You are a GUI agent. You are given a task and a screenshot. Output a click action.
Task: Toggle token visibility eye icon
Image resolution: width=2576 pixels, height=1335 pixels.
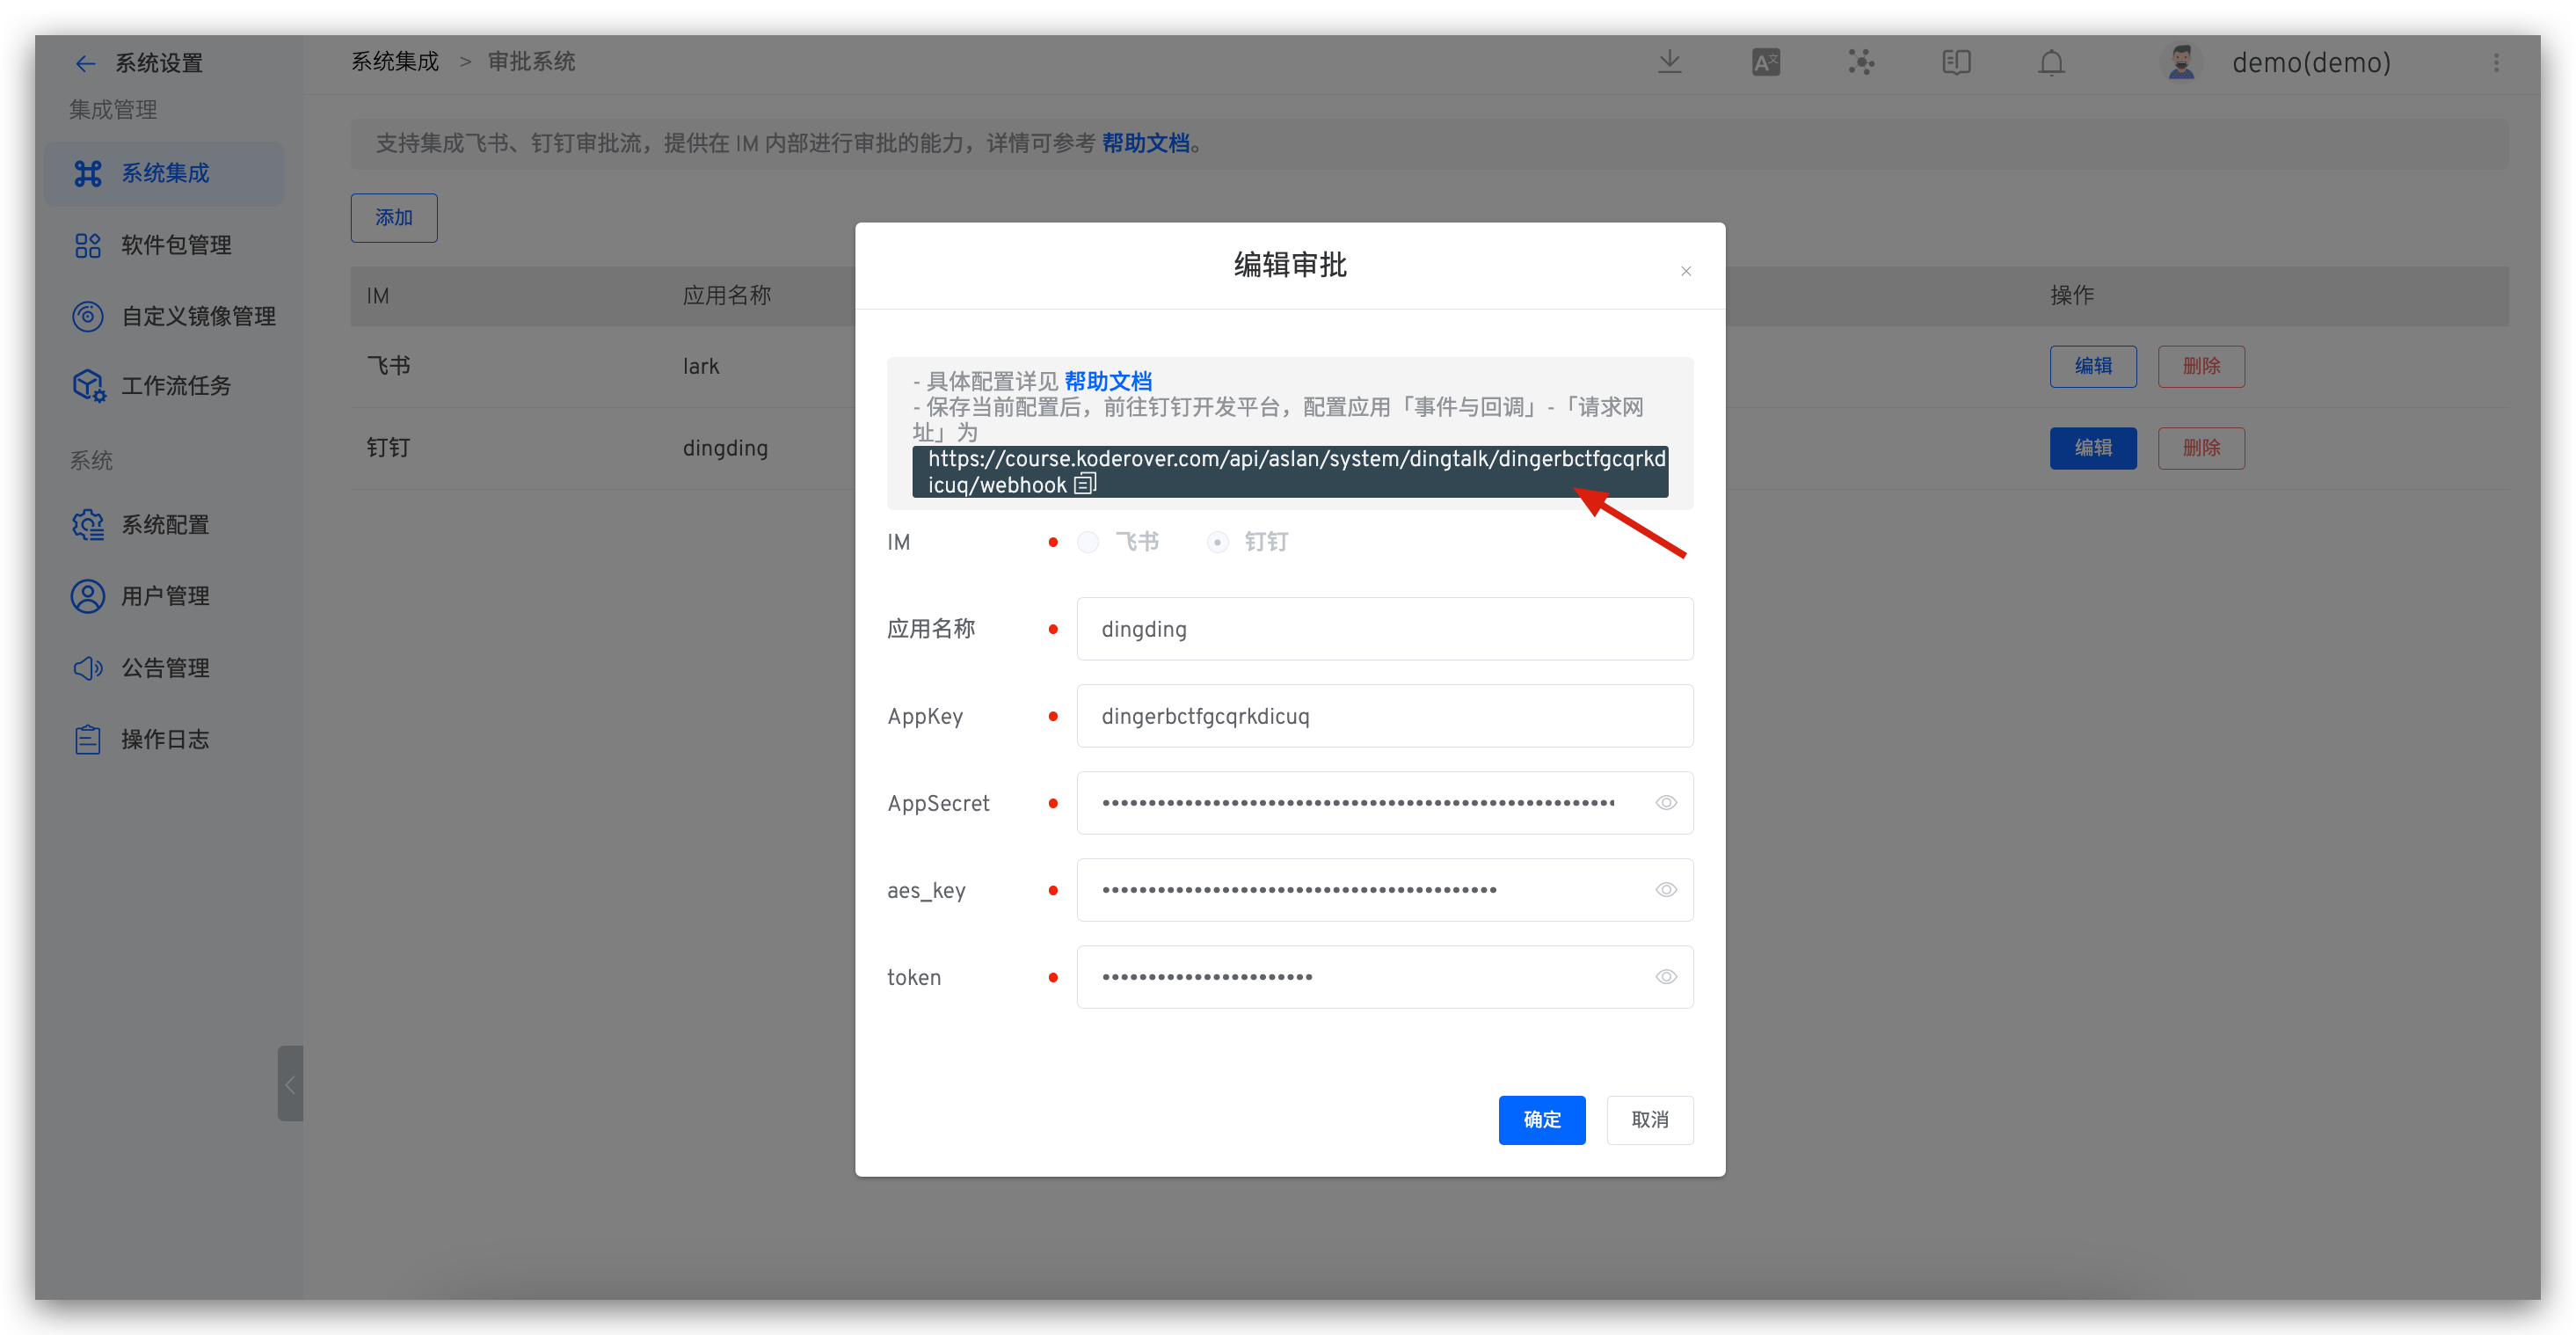tap(1665, 977)
